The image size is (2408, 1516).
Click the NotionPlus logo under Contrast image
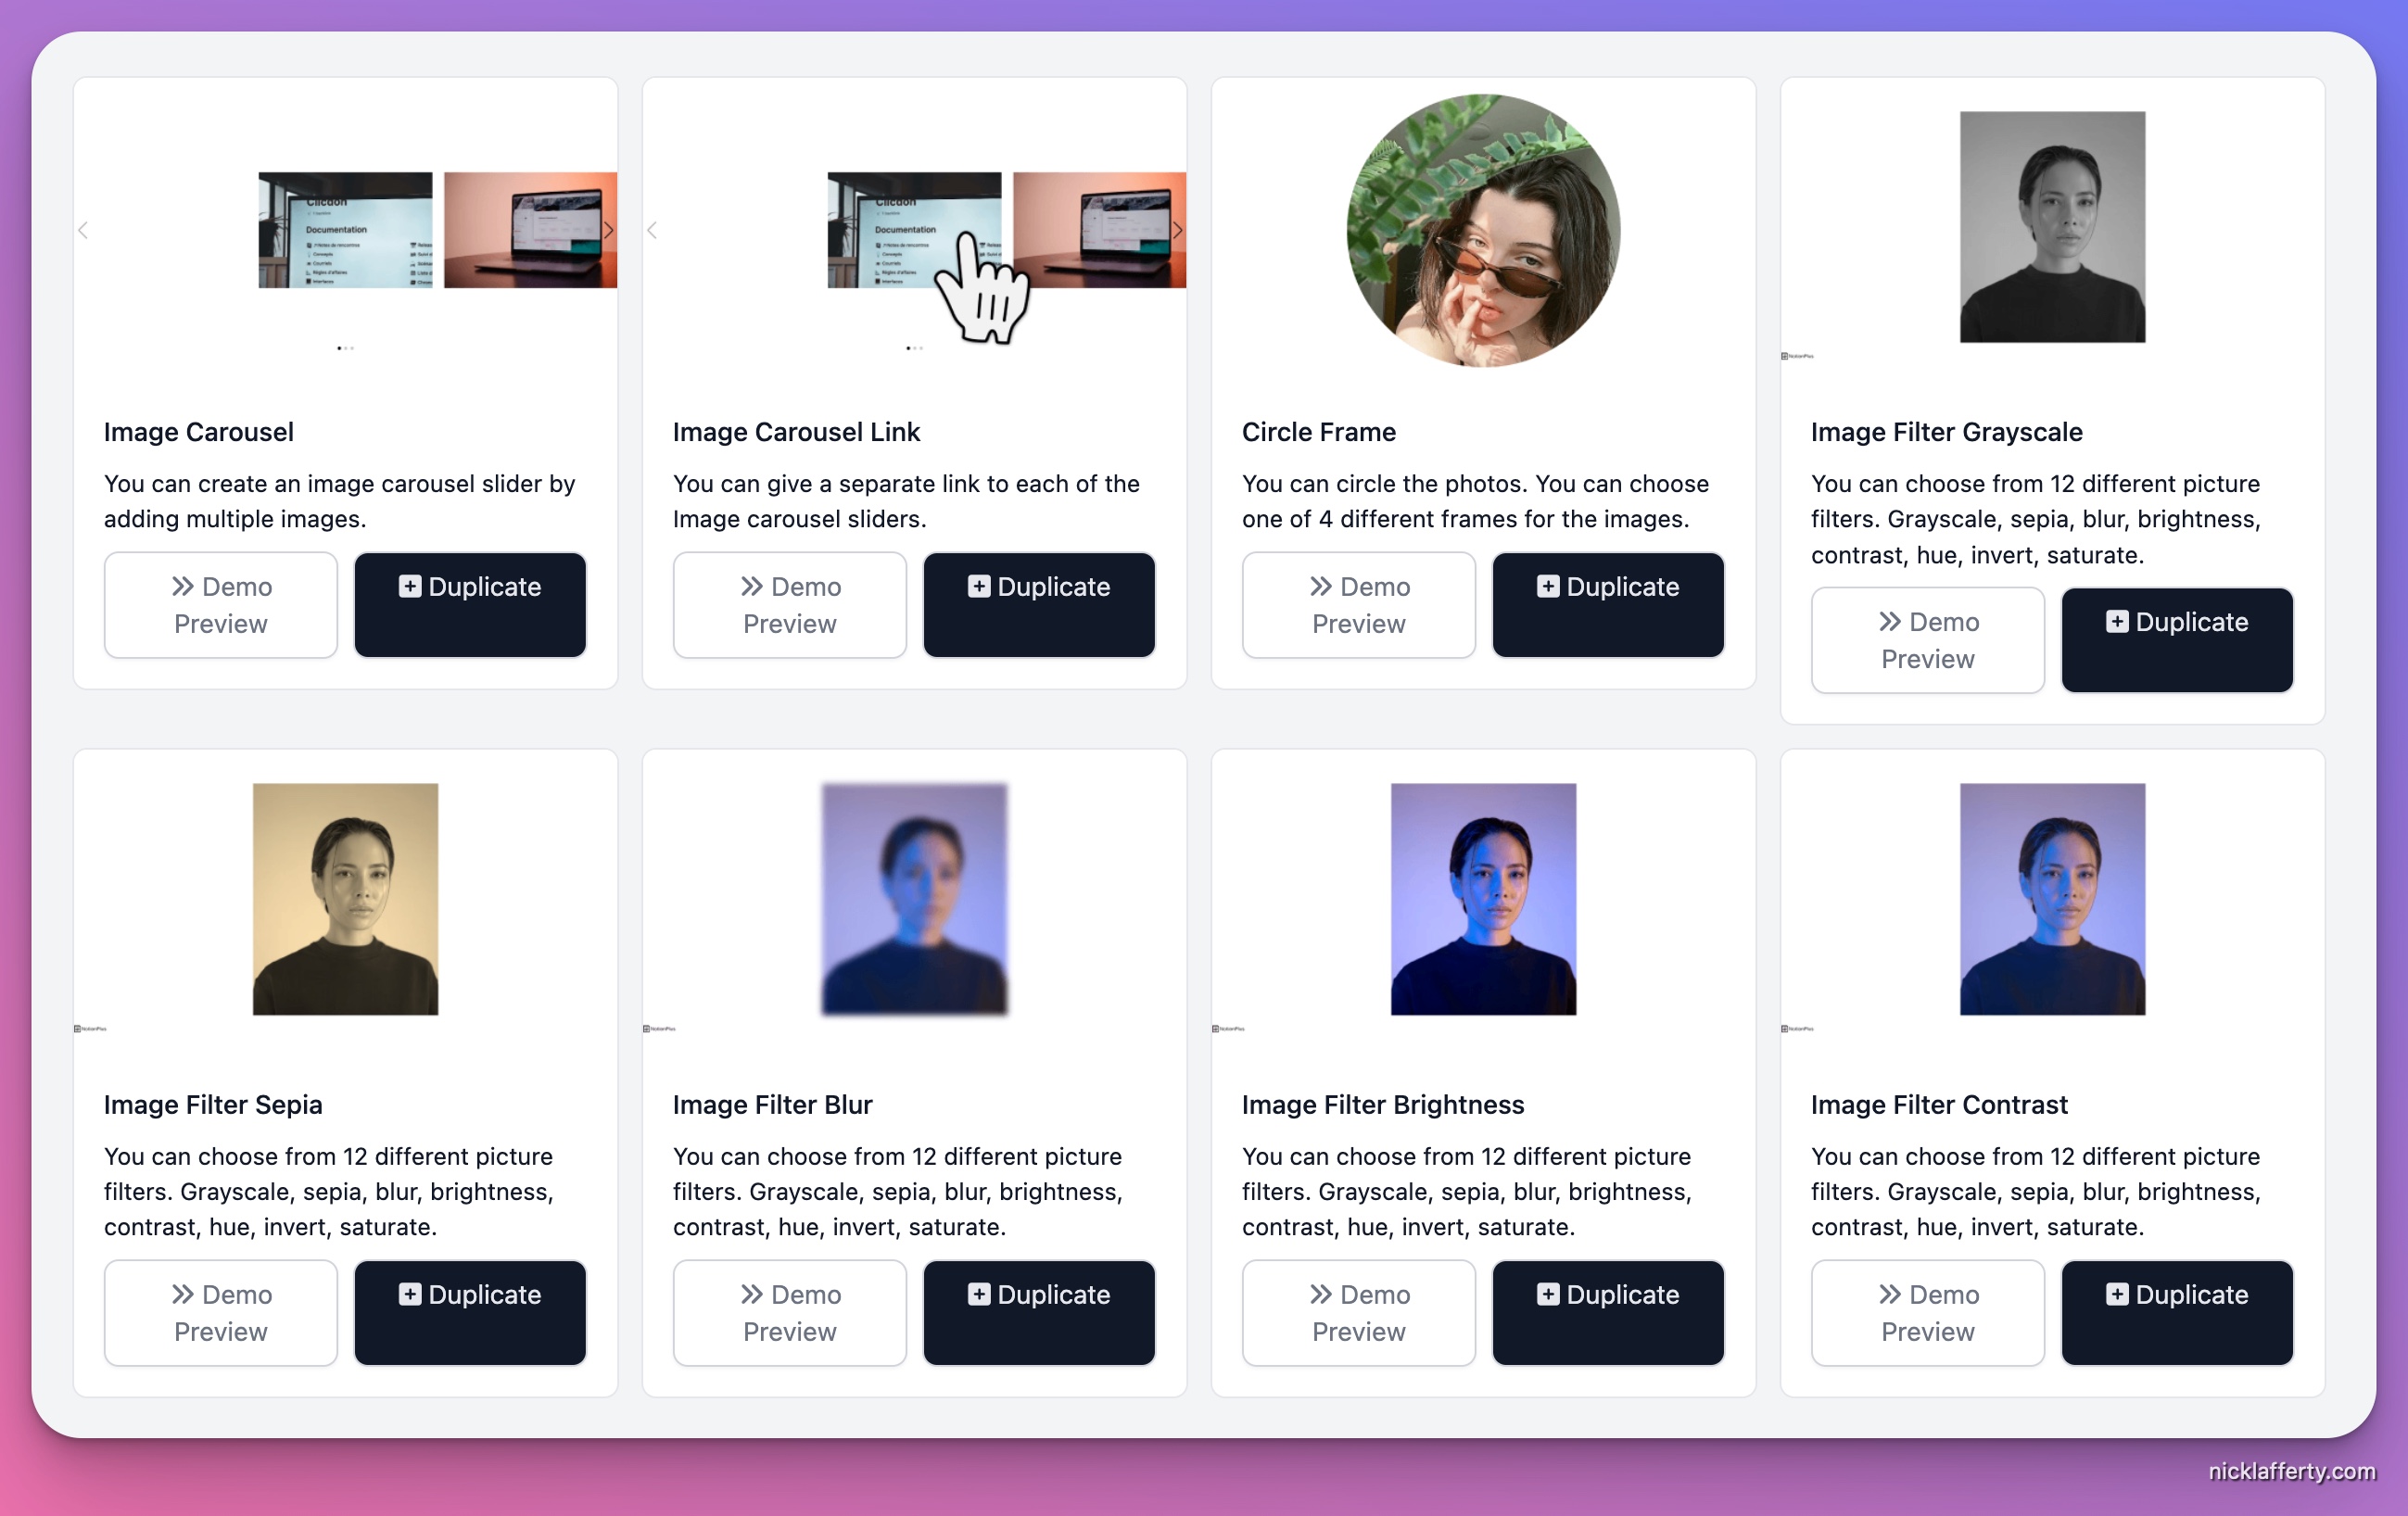[x=1797, y=1028]
